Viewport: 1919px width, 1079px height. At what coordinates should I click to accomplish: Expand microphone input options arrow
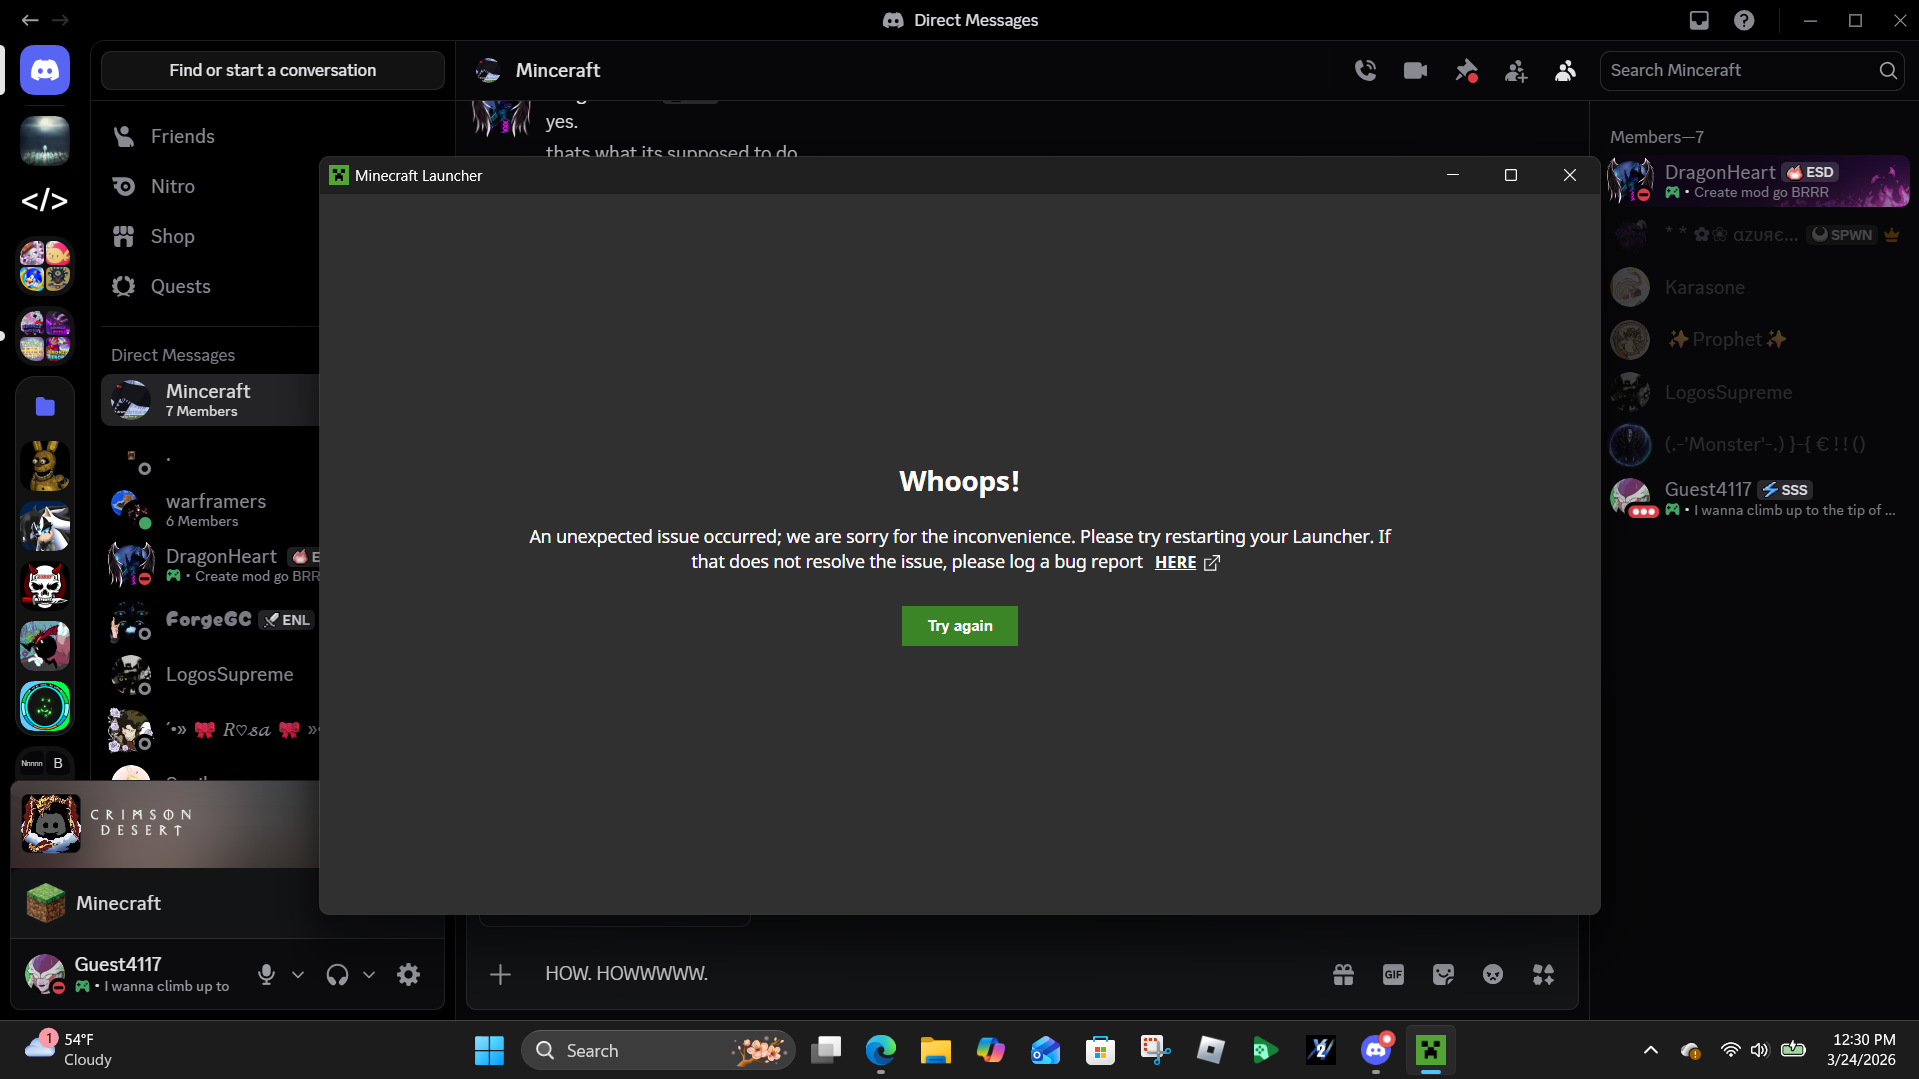coord(298,974)
